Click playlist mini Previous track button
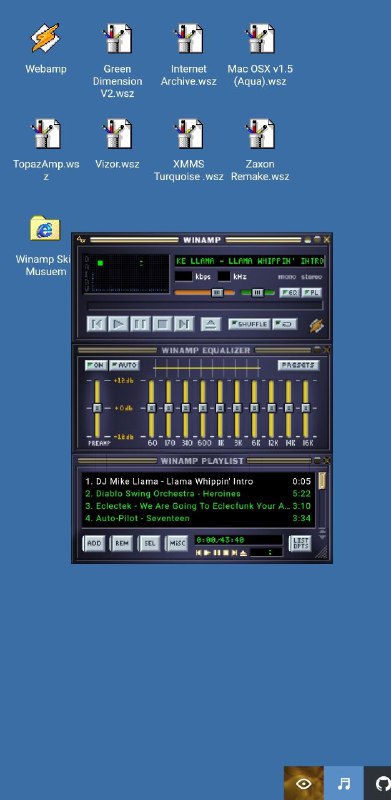 pos(199,553)
